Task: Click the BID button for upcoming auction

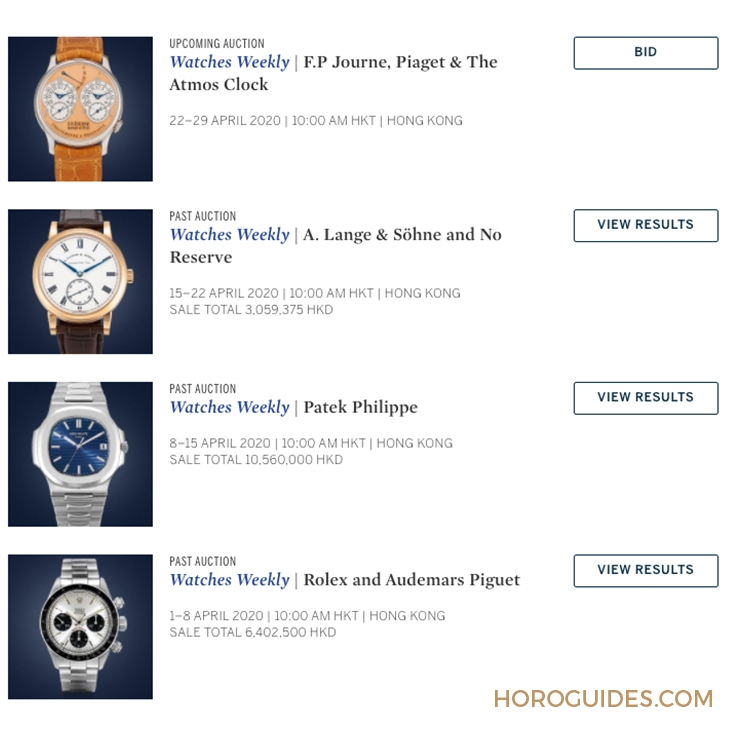Action: pos(645,53)
